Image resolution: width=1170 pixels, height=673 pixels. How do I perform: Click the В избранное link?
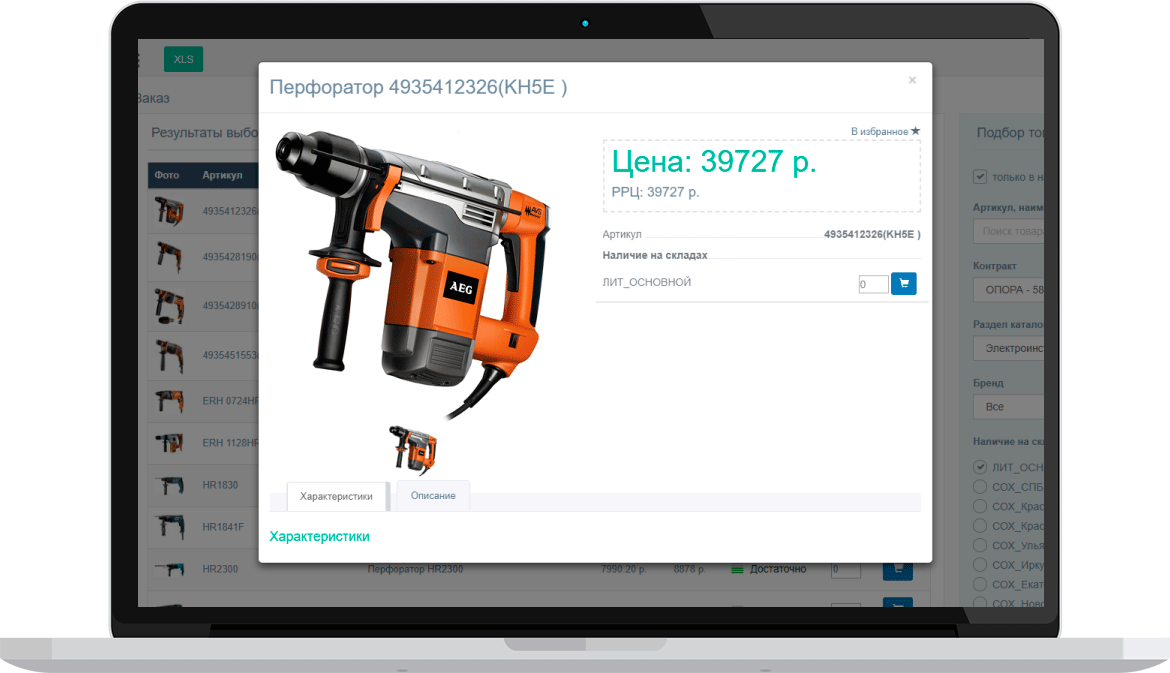tap(879, 131)
